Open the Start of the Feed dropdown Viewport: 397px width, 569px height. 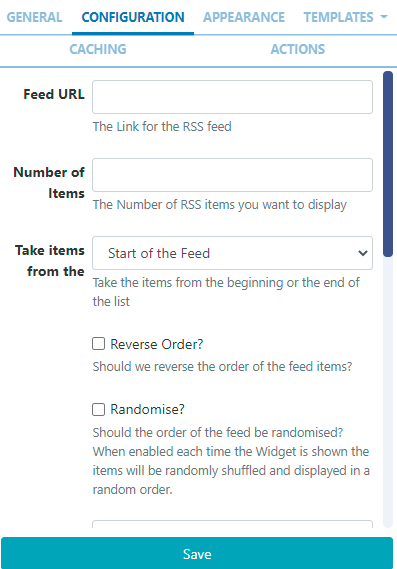point(232,253)
